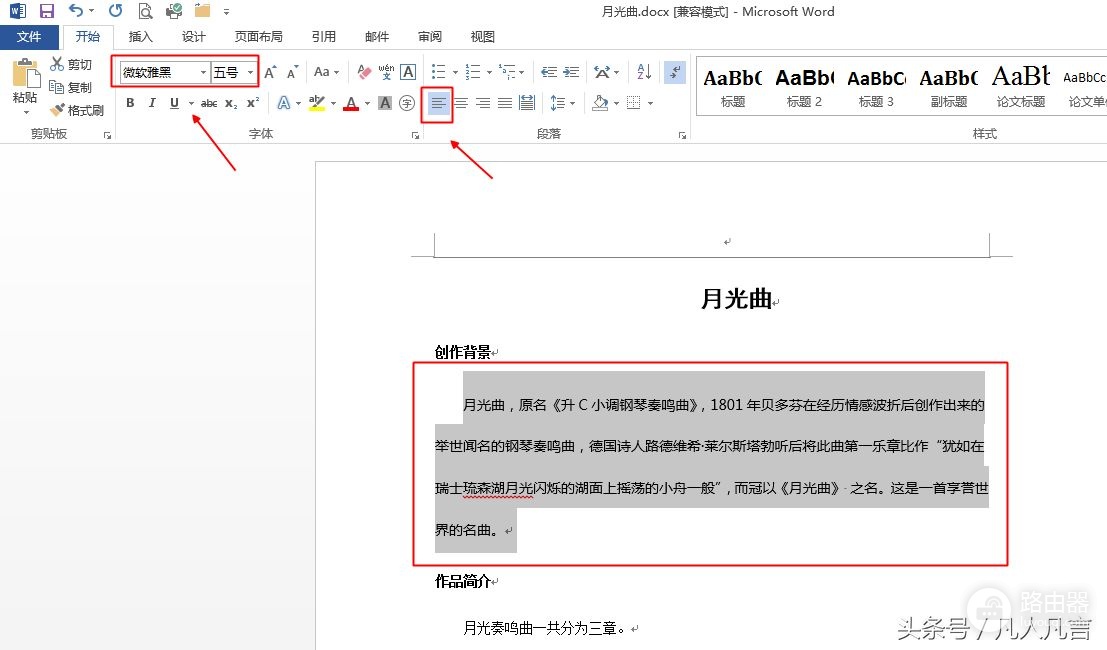This screenshot has width=1107, height=650.
Task: Apply the 标题 2 style
Action: (804, 87)
